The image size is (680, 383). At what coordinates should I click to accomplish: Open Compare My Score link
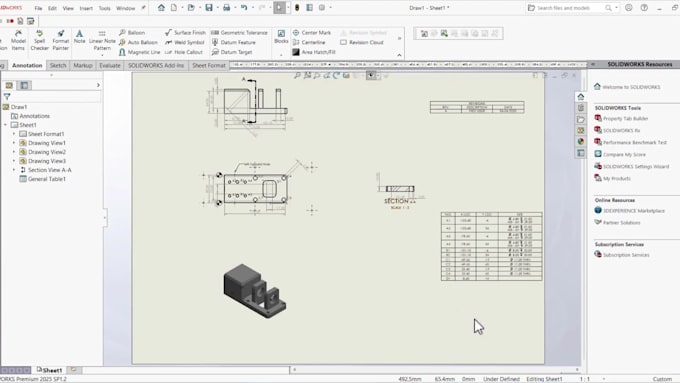(620, 154)
